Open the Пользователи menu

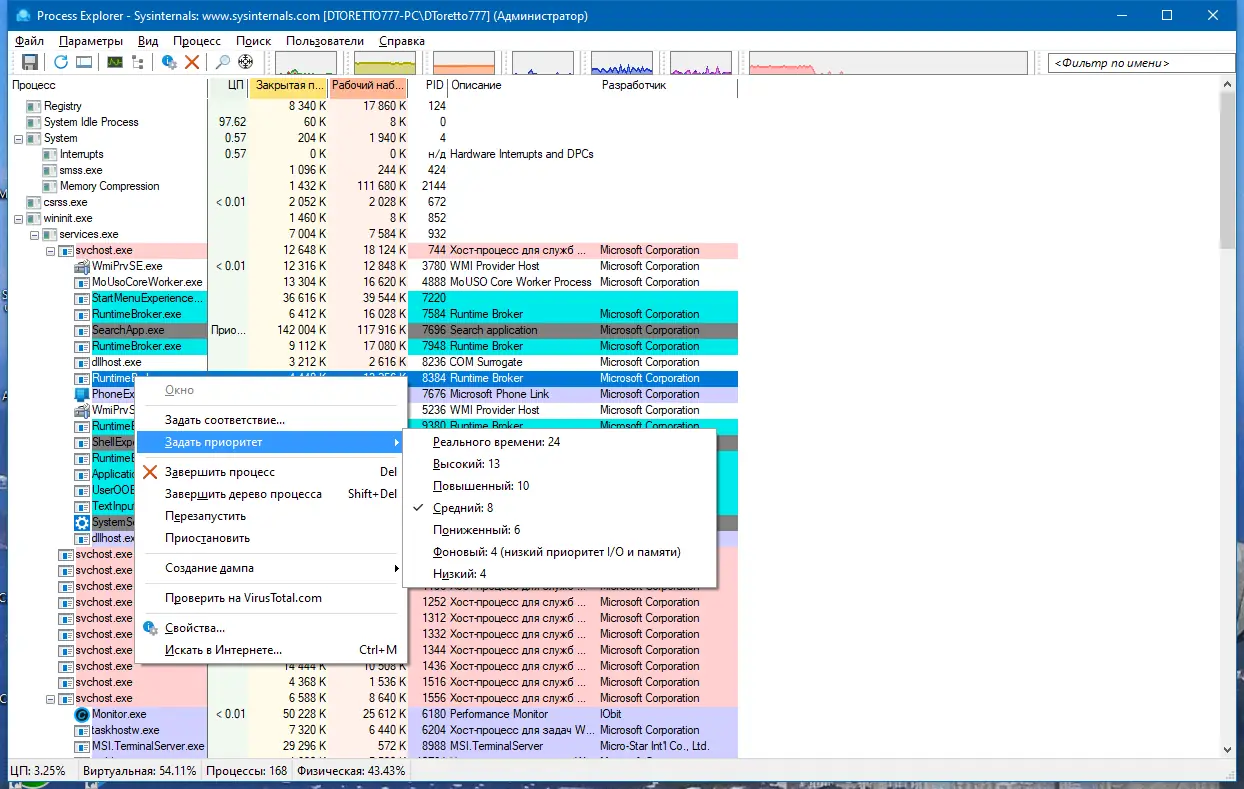[325, 41]
